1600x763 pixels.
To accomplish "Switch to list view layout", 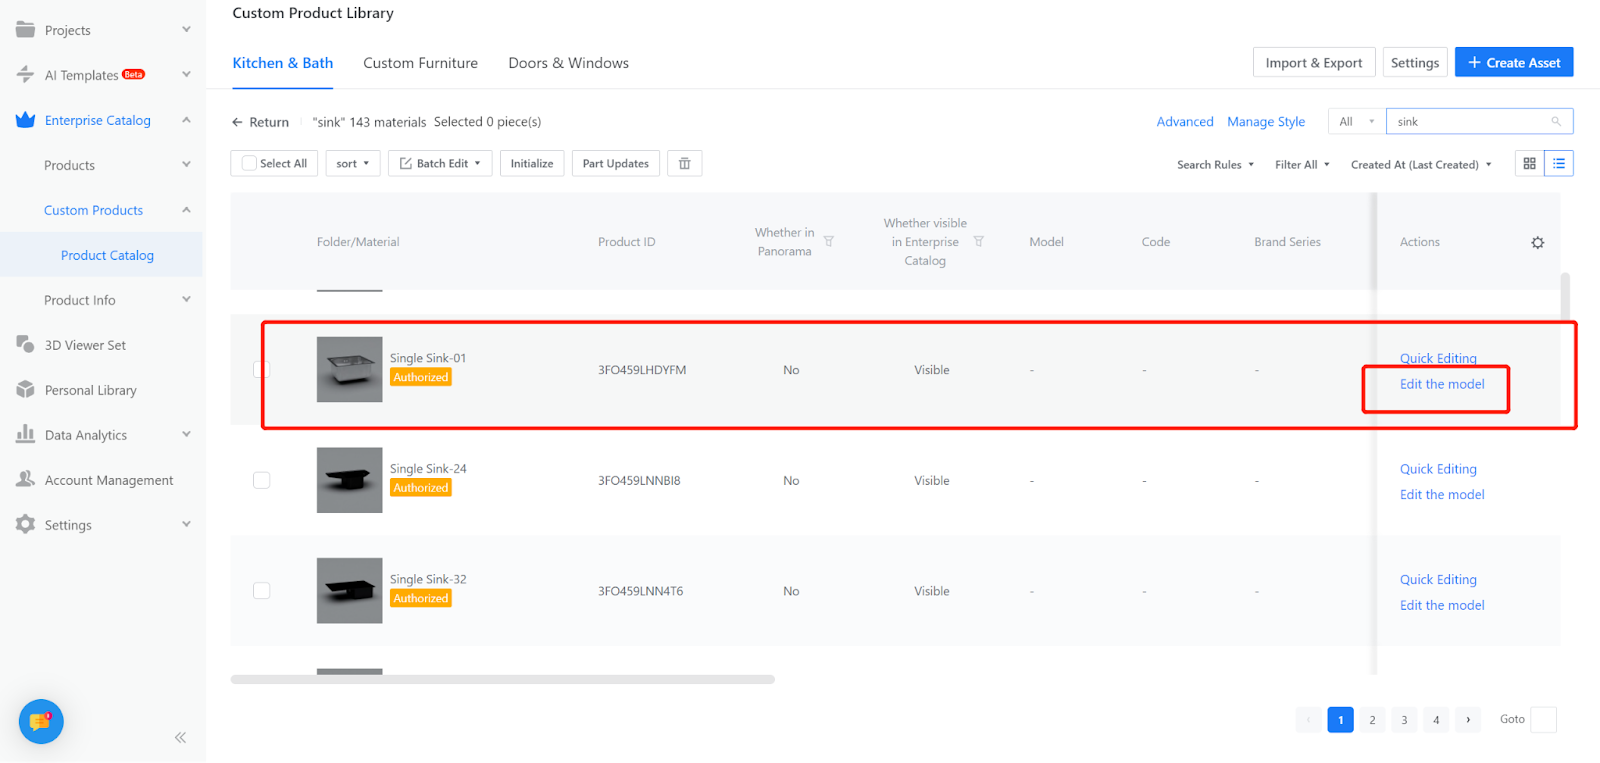I will click(x=1559, y=164).
